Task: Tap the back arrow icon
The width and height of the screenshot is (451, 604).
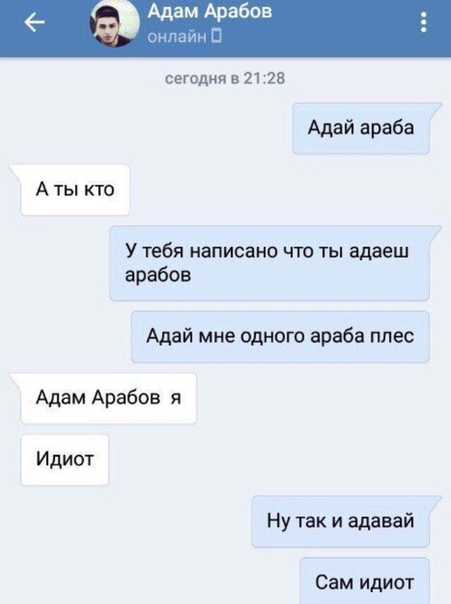Action: (35, 22)
